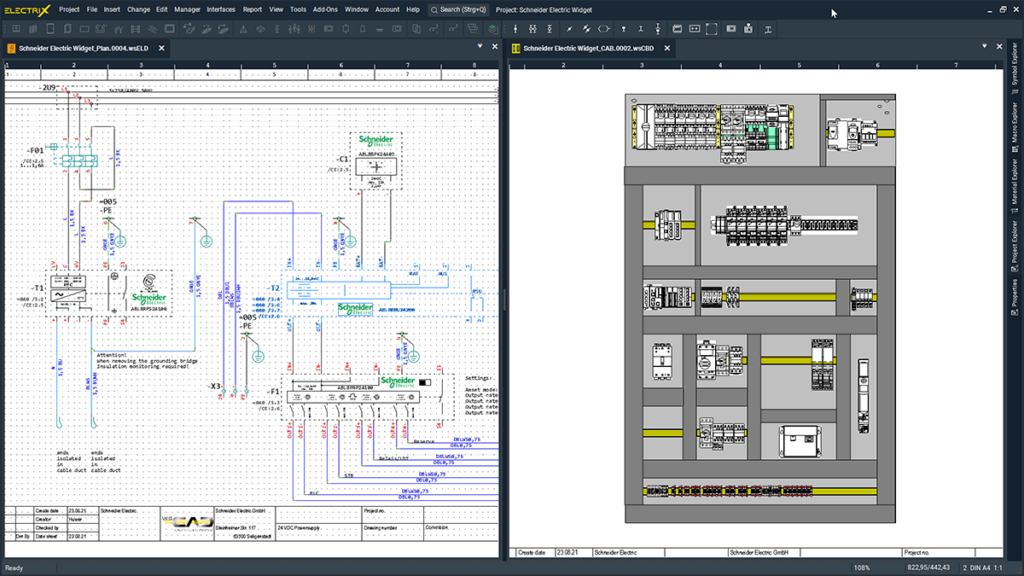Screen dimensions: 1024x576
Task: Click the zoom level 108% in status bar
Action: tap(862, 568)
